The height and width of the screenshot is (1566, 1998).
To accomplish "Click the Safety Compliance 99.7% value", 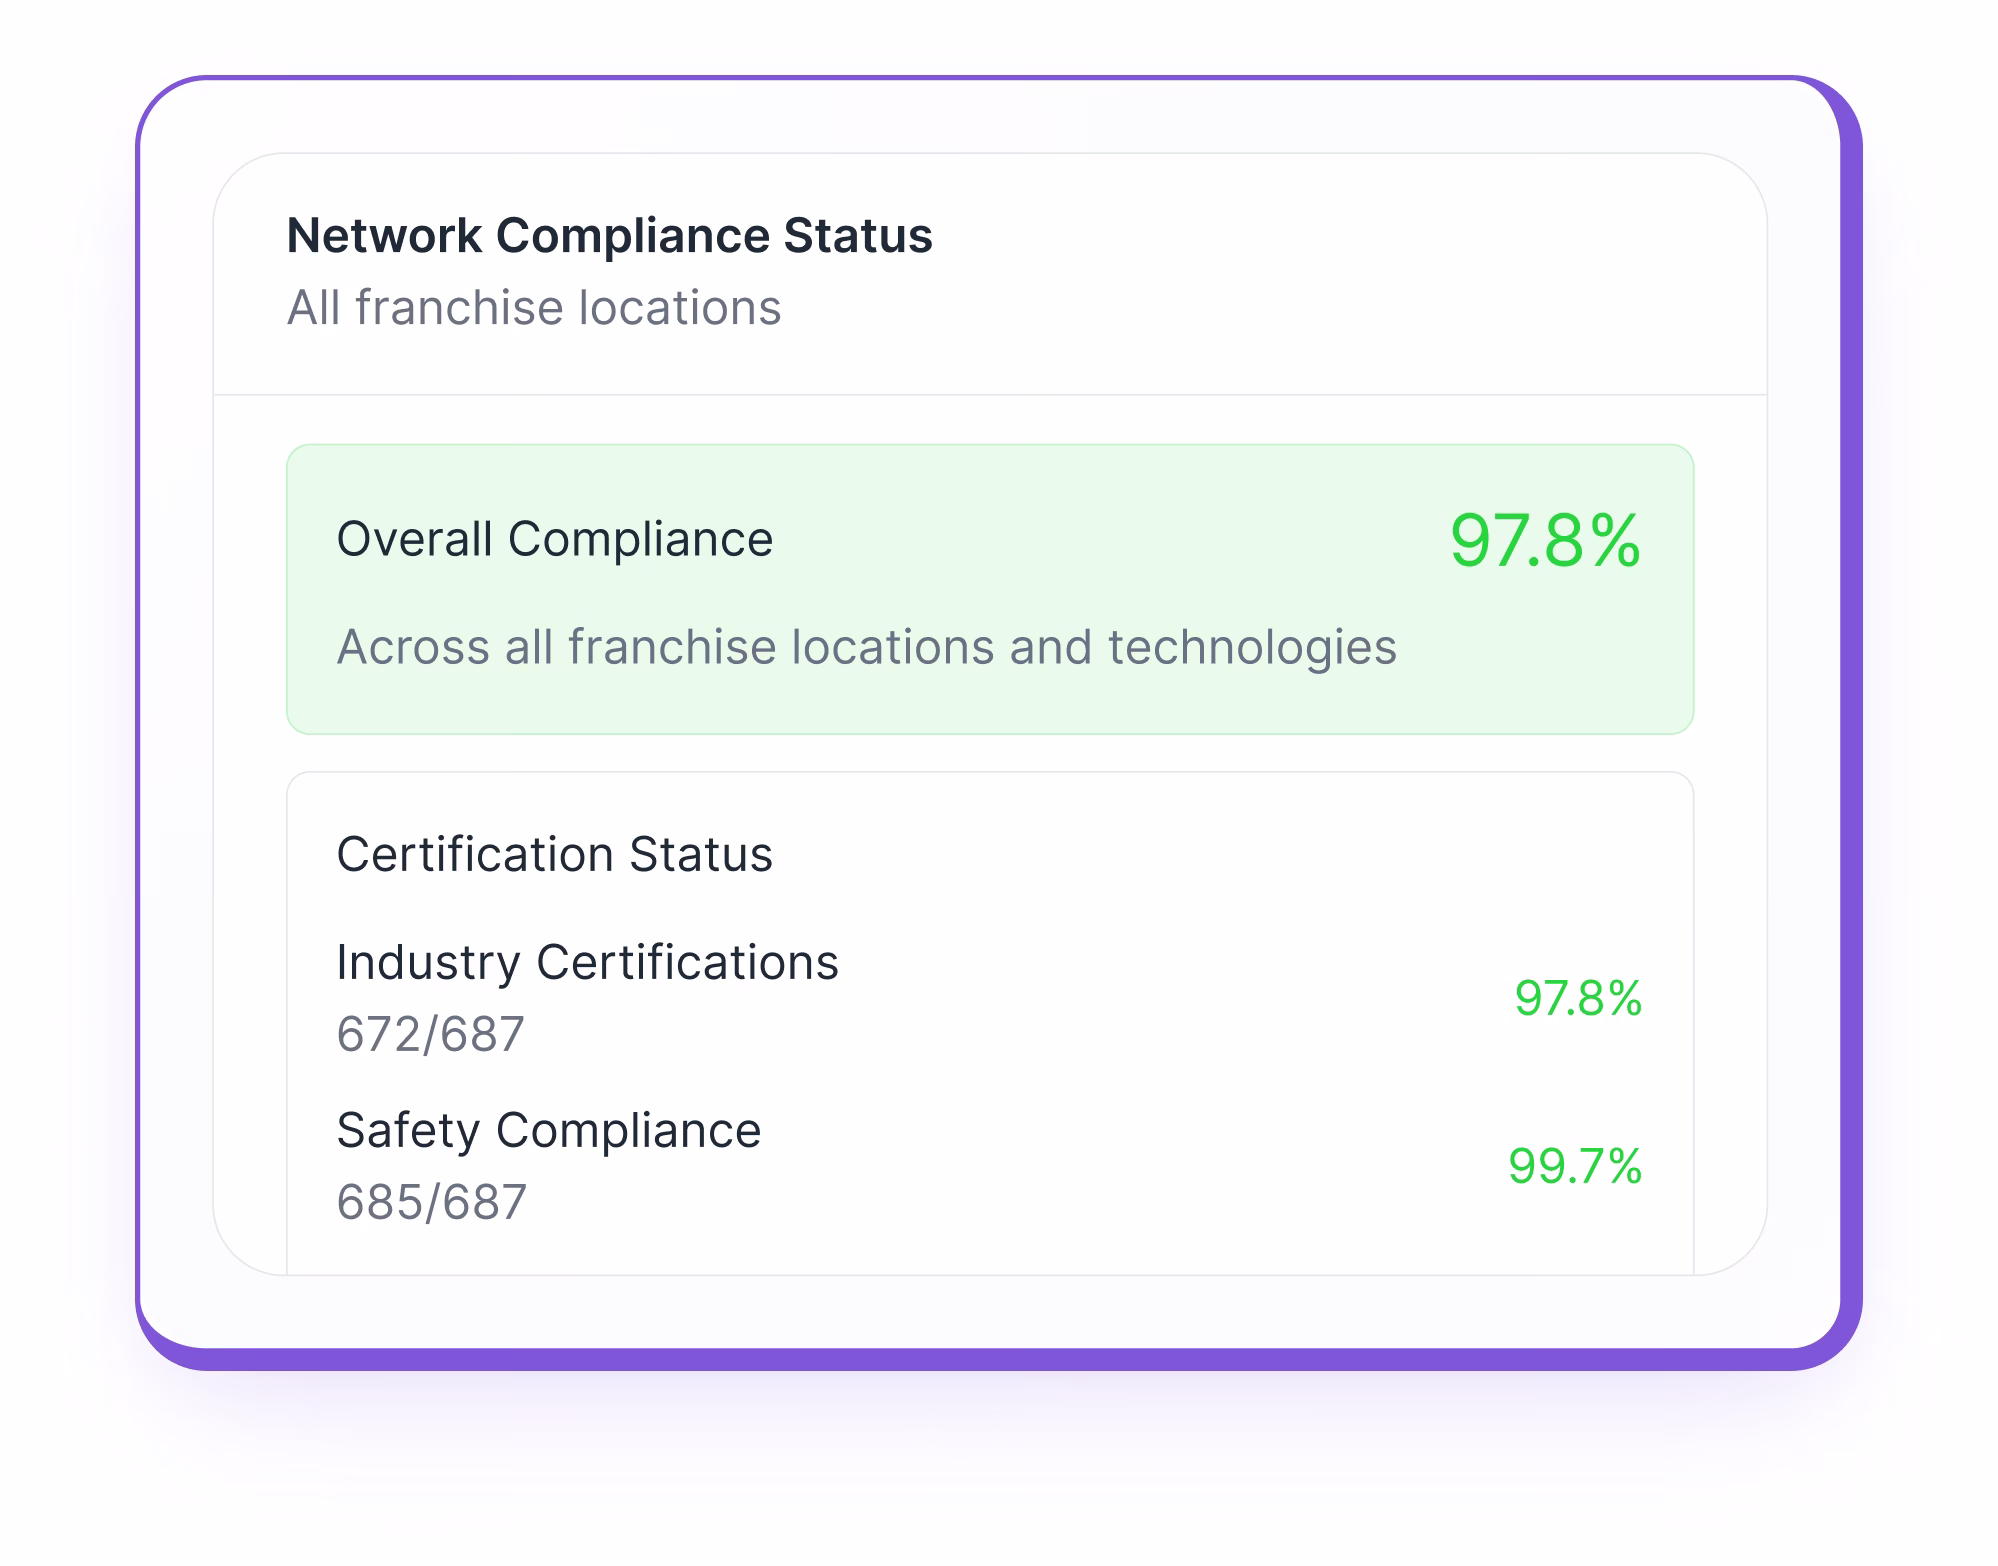I will pyautogui.click(x=1574, y=1166).
